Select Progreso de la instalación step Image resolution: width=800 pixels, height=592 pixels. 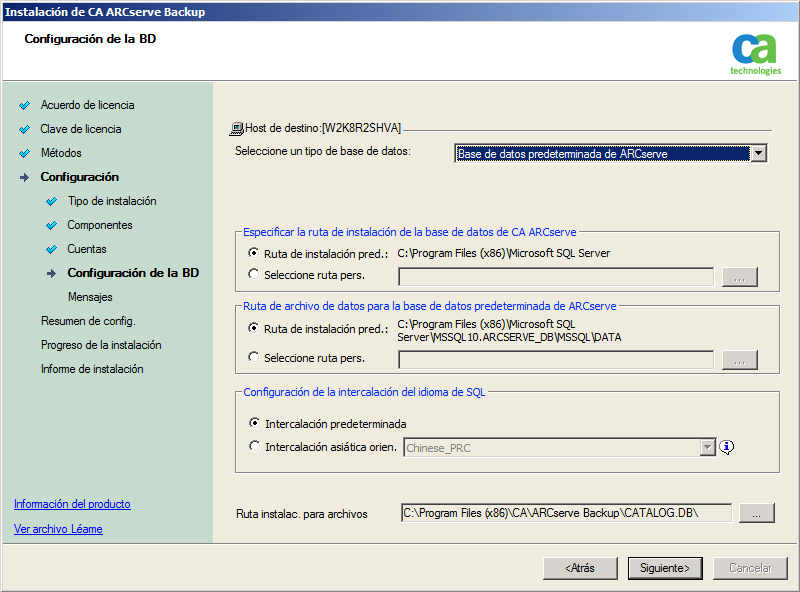tap(101, 345)
